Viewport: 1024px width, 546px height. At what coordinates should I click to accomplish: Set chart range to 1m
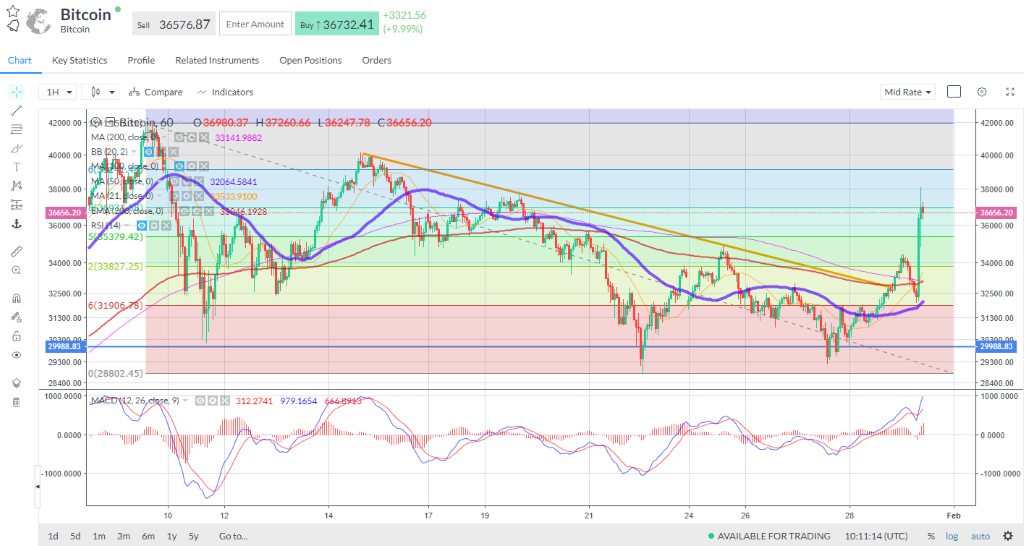[99, 536]
